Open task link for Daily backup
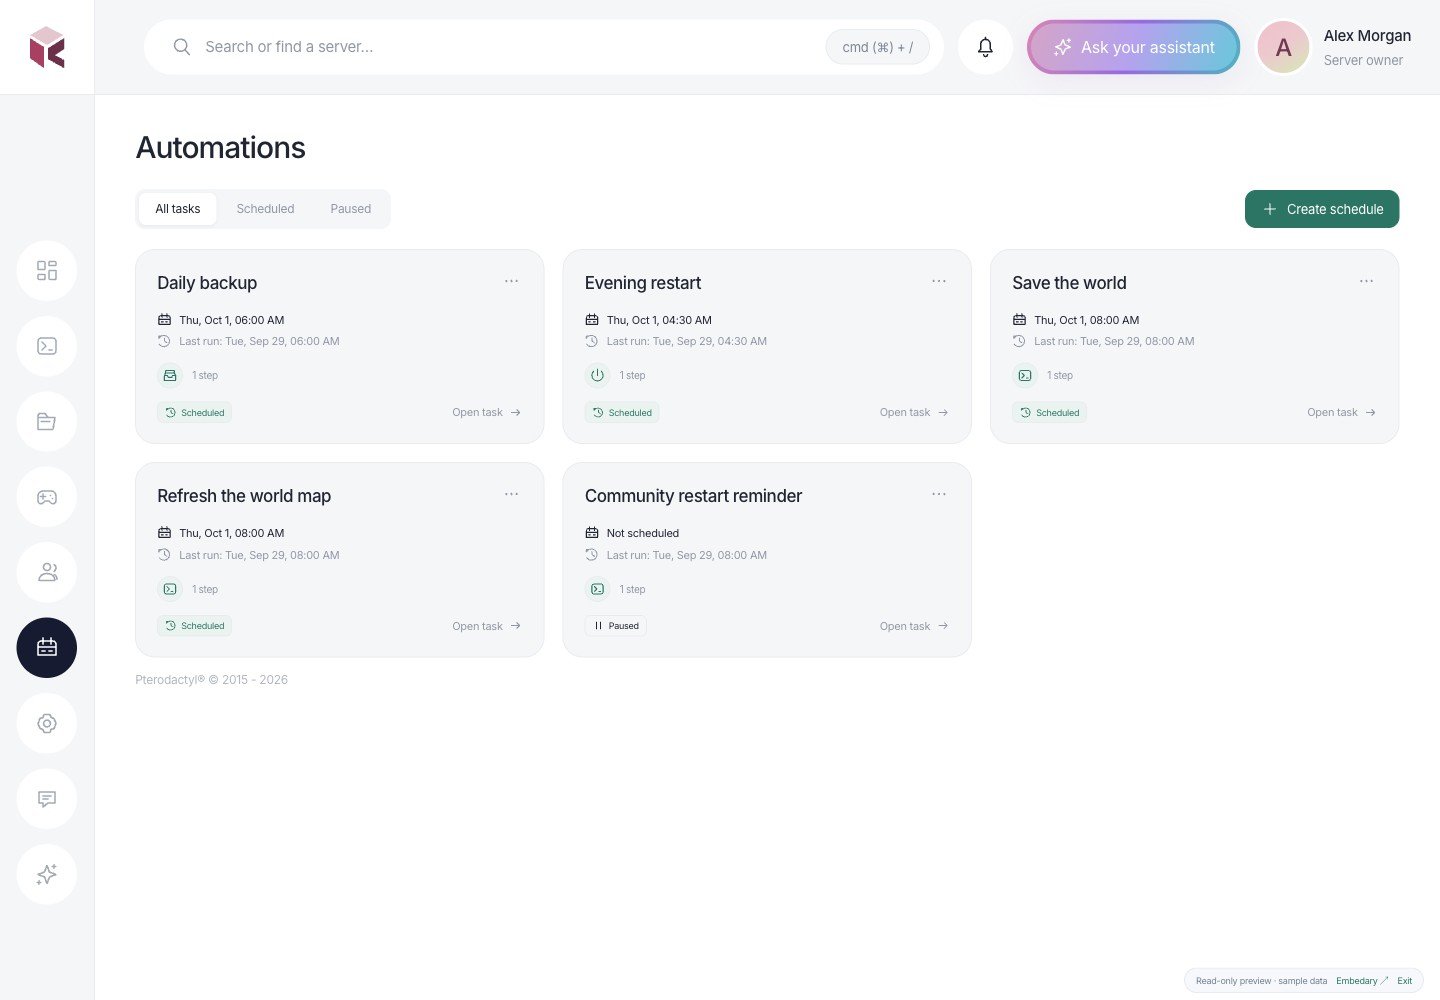Screen dimensions: 1440x1000 pyautogui.click(x=487, y=412)
